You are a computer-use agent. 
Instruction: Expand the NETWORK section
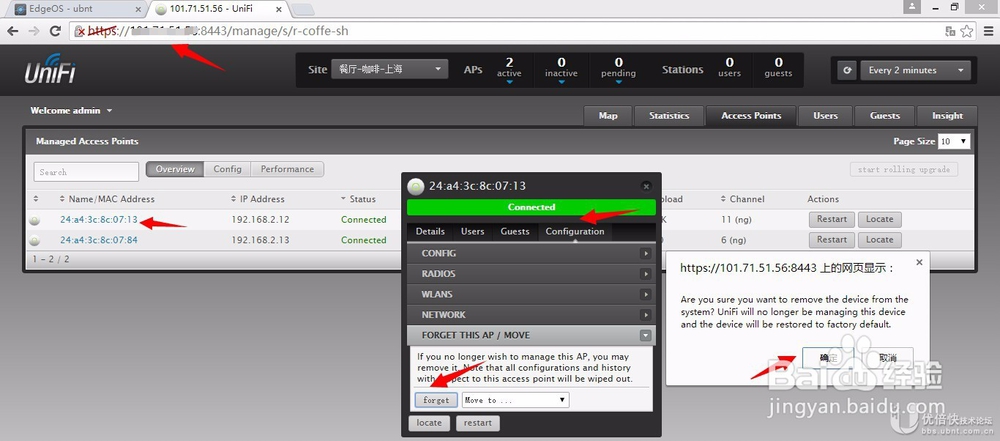[x=531, y=315]
